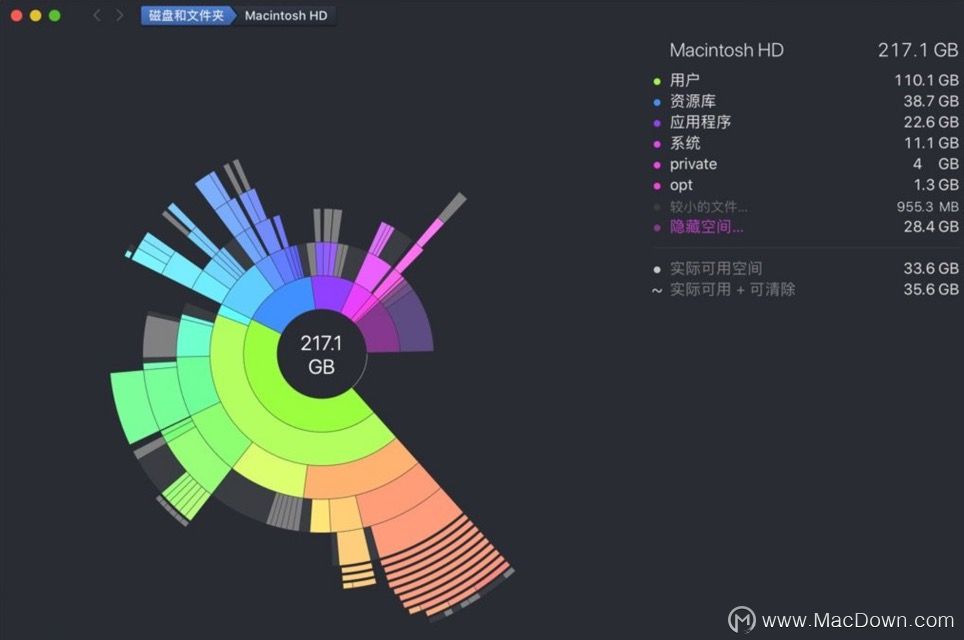Click the 22.6 GB size value
Viewport: 964px width, 640px height.
tap(931, 122)
